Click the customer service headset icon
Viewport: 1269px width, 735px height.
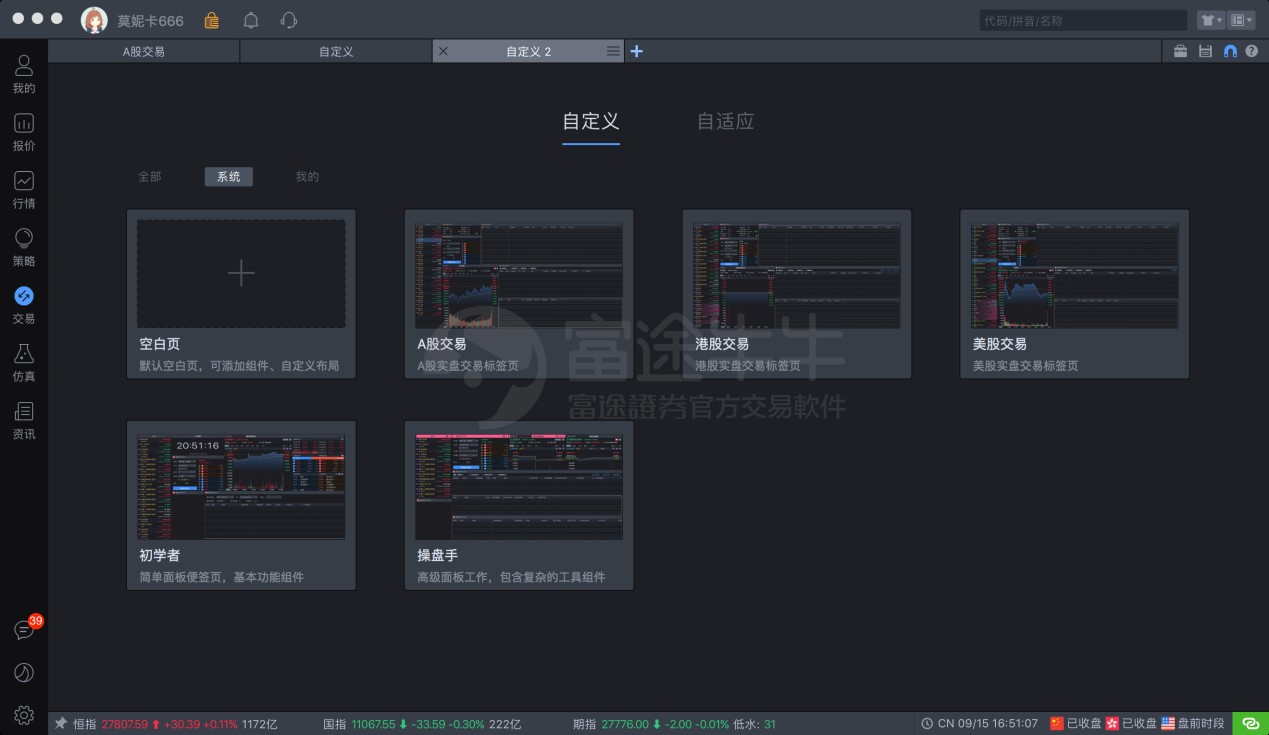coord(289,20)
